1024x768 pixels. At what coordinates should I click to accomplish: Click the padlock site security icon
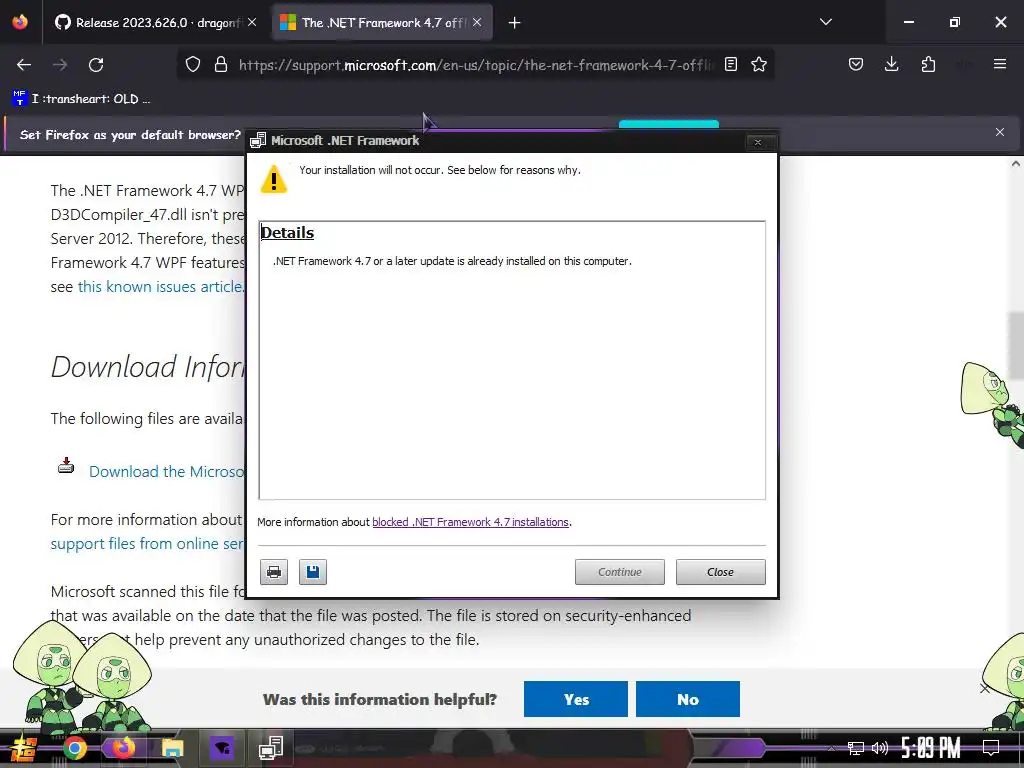pyautogui.click(x=221, y=65)
